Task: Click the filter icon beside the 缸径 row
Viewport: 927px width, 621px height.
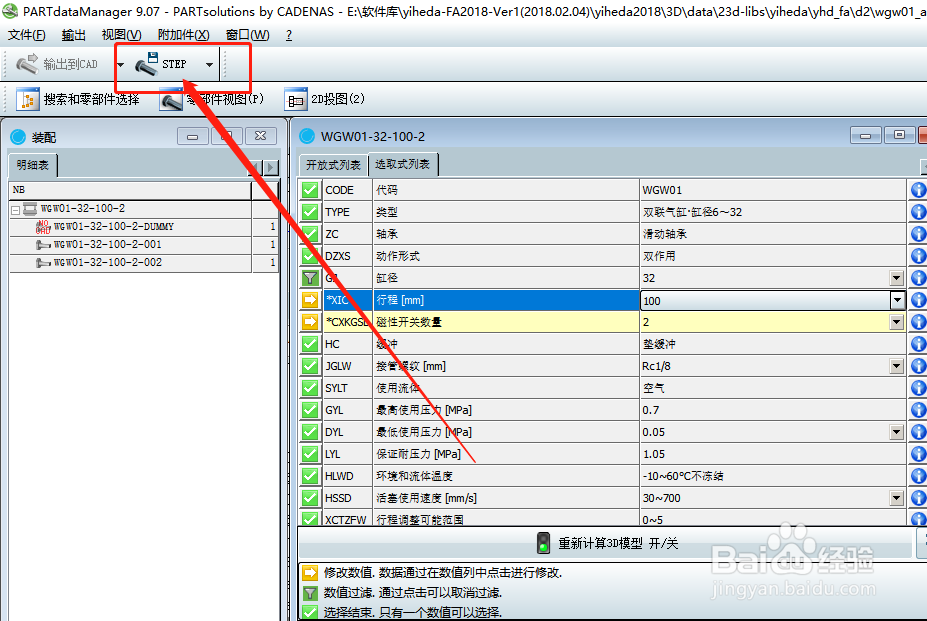Action: coord(310,277)
